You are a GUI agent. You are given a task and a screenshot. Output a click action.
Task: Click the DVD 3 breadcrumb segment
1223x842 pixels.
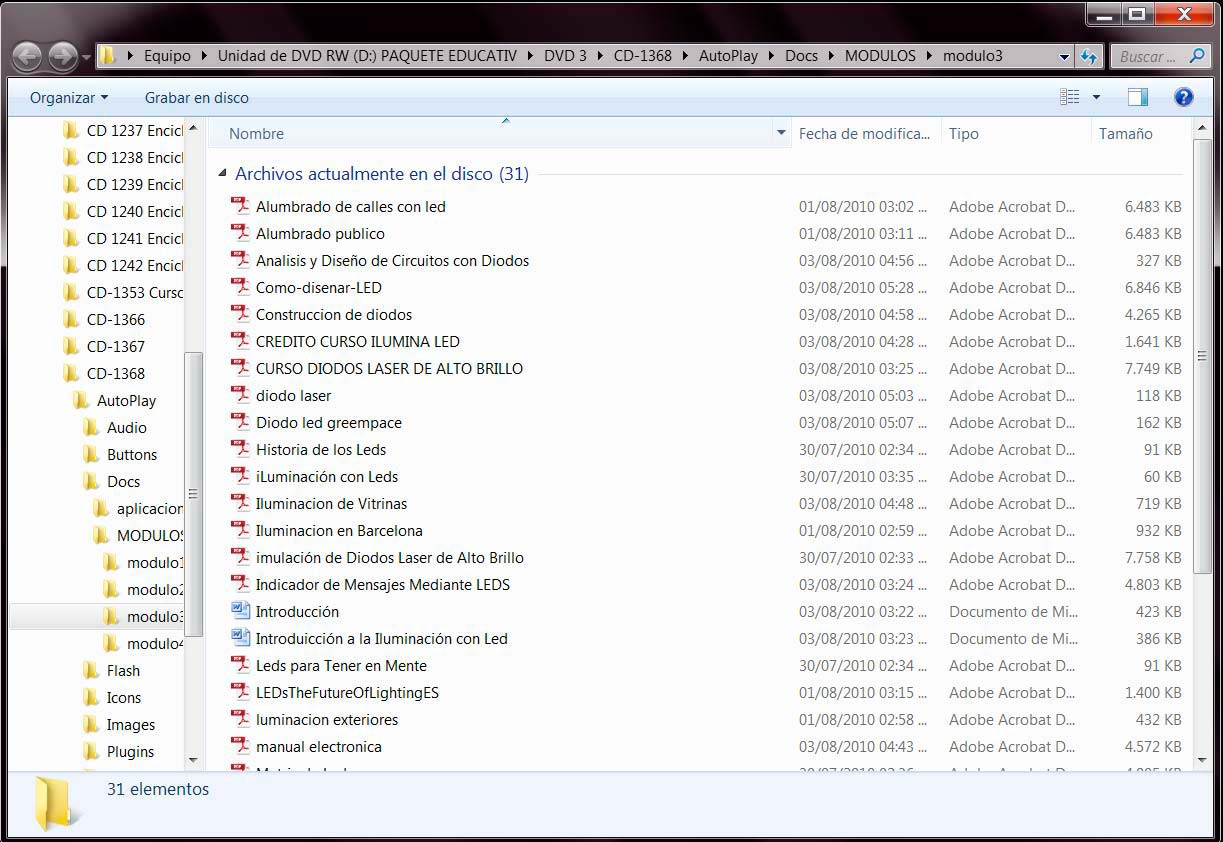(565, 56)
